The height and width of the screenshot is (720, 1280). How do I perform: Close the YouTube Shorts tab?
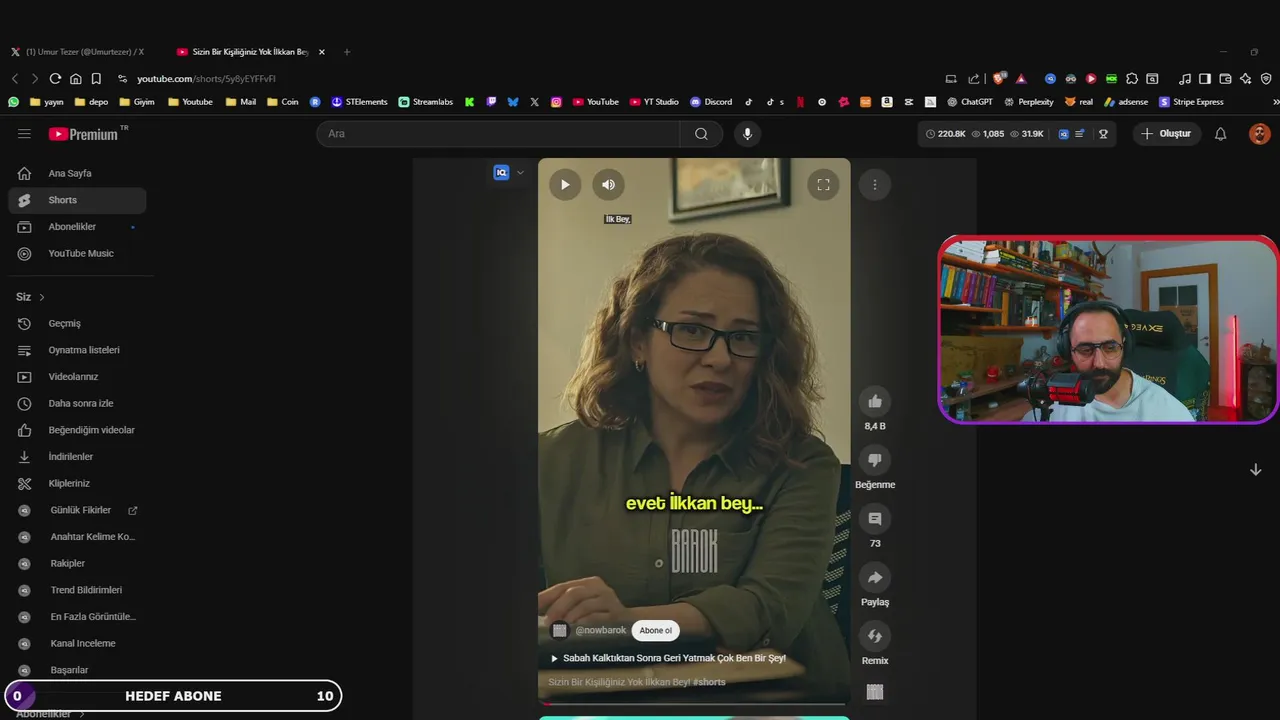pos(321,52)
